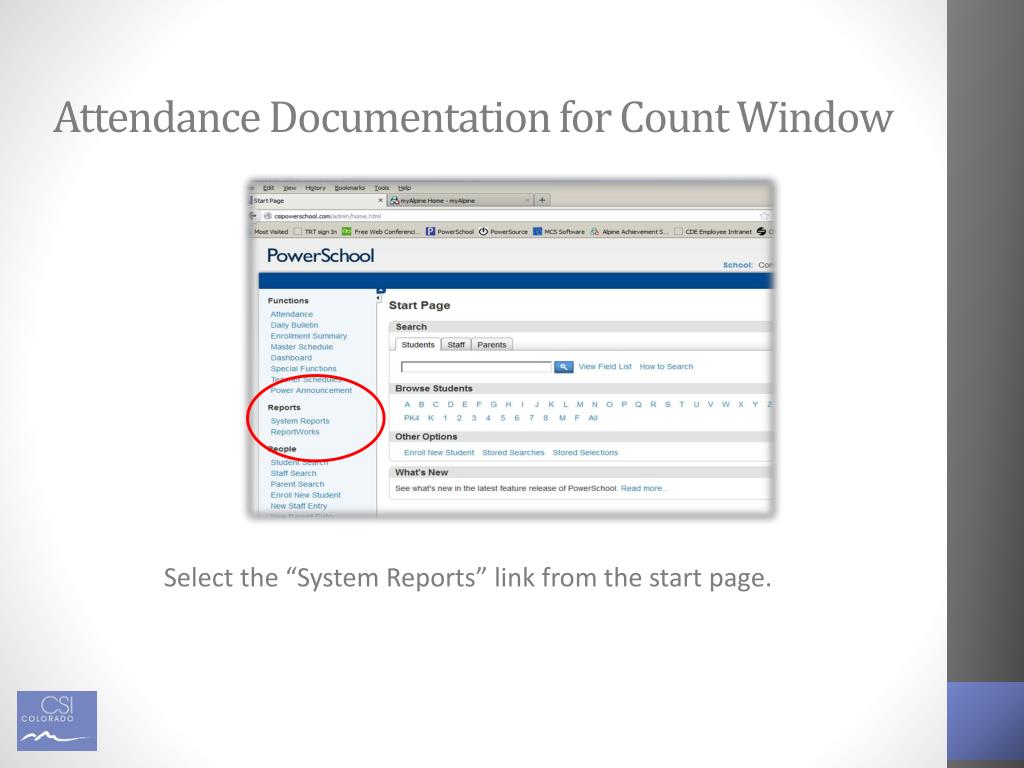Open the New Staff Entry link
Image resolution: width=1024 pixels, height=768 pixels.
pos(299,506)
